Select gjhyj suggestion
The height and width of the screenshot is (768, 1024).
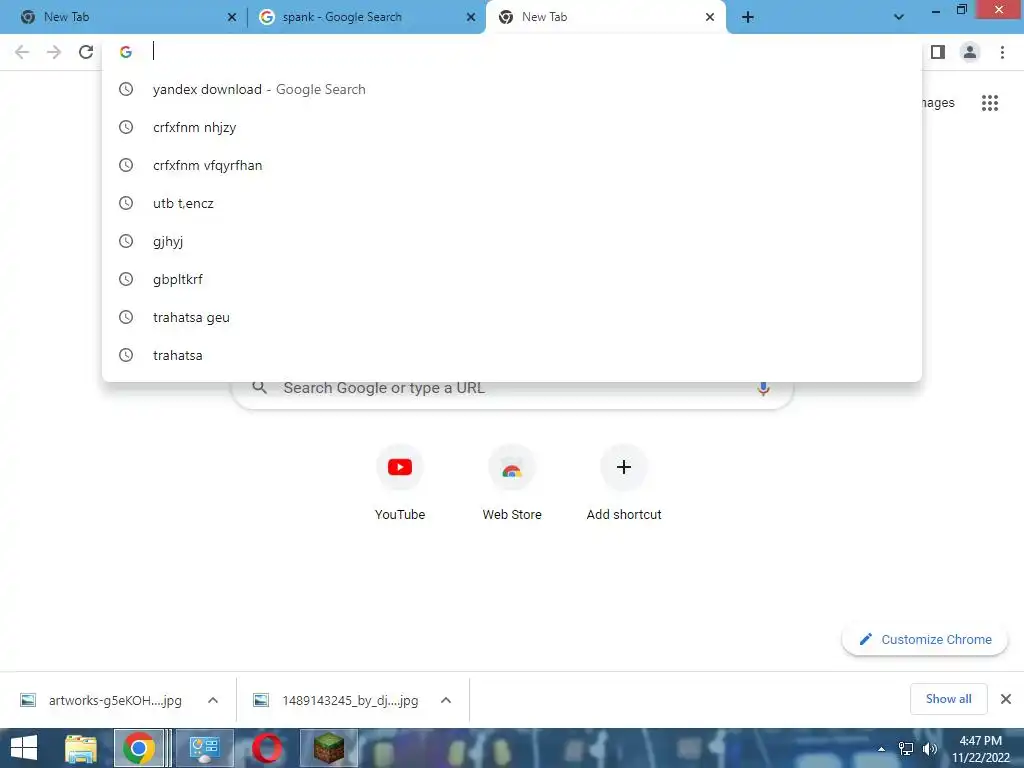512,241
